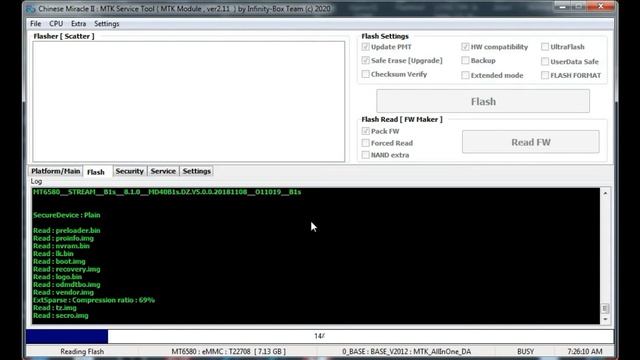Click the 'ExtSparse : Compression ratio' log line

(x=94, y=300)
